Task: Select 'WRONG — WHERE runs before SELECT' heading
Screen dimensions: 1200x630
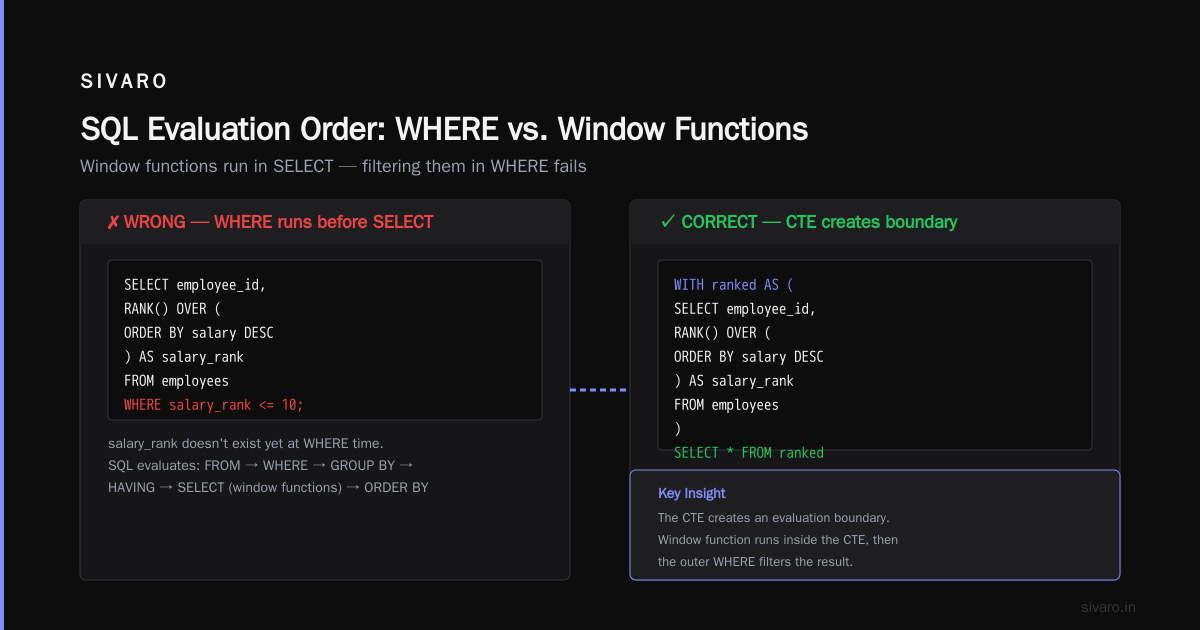Action: click(279, 222)
